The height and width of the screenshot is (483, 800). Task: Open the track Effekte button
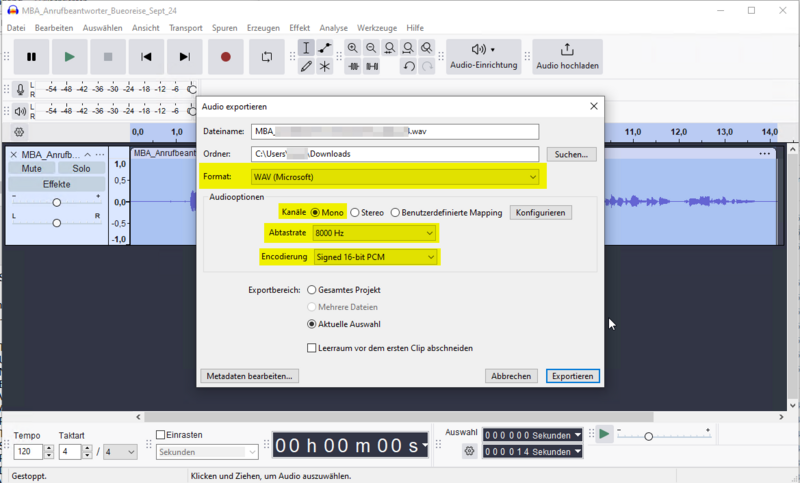57,184
